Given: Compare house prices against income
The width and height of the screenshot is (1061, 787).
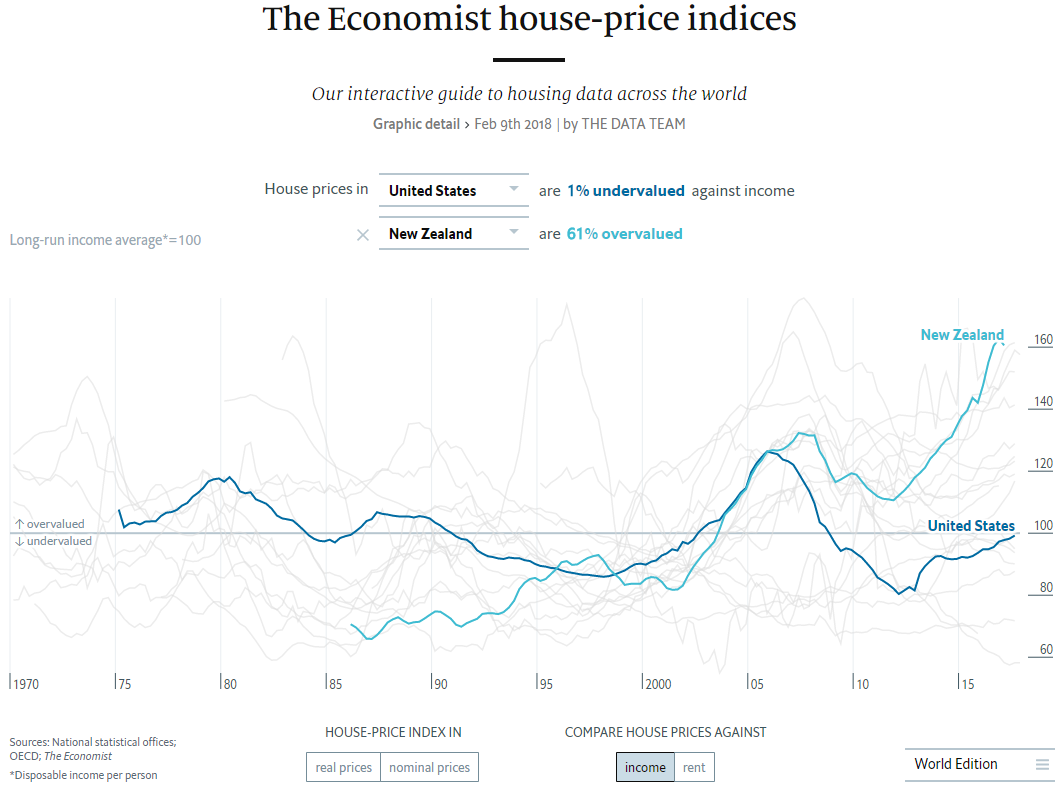Looking at the screenshot, I should tap(645, 768).
